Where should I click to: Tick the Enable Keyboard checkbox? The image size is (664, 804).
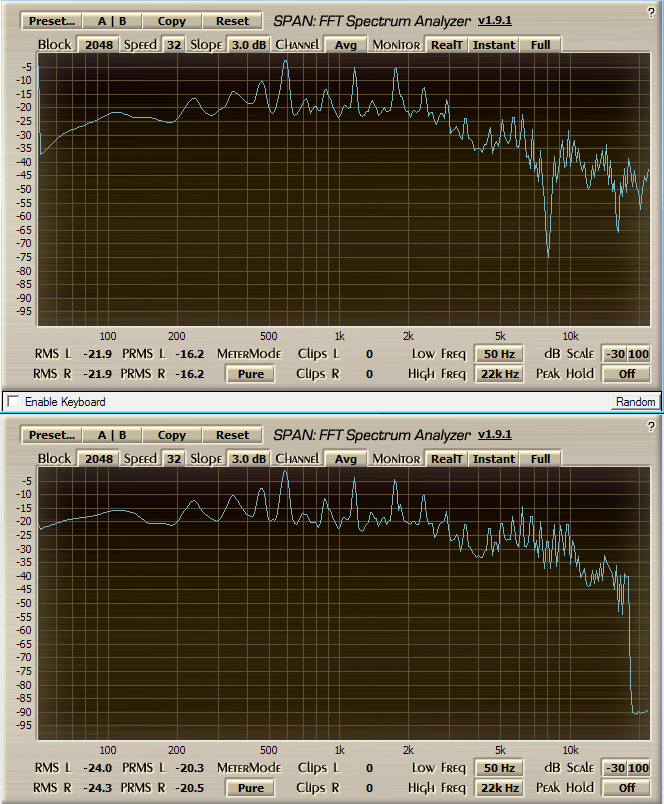pos(13,401)
